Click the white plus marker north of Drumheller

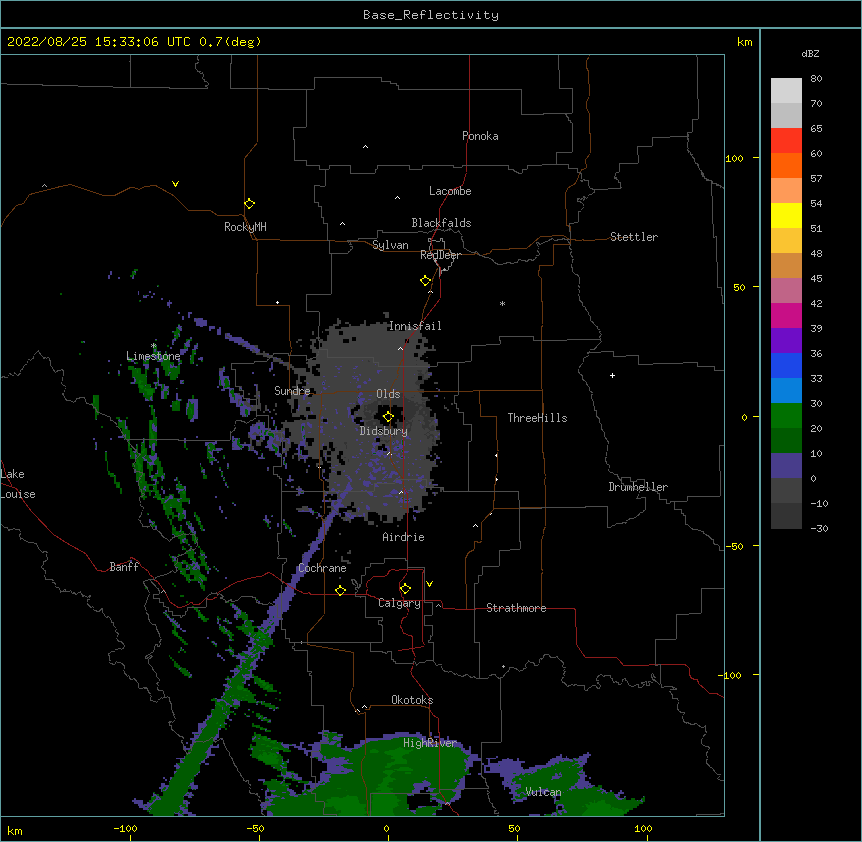tap(612, 375)
